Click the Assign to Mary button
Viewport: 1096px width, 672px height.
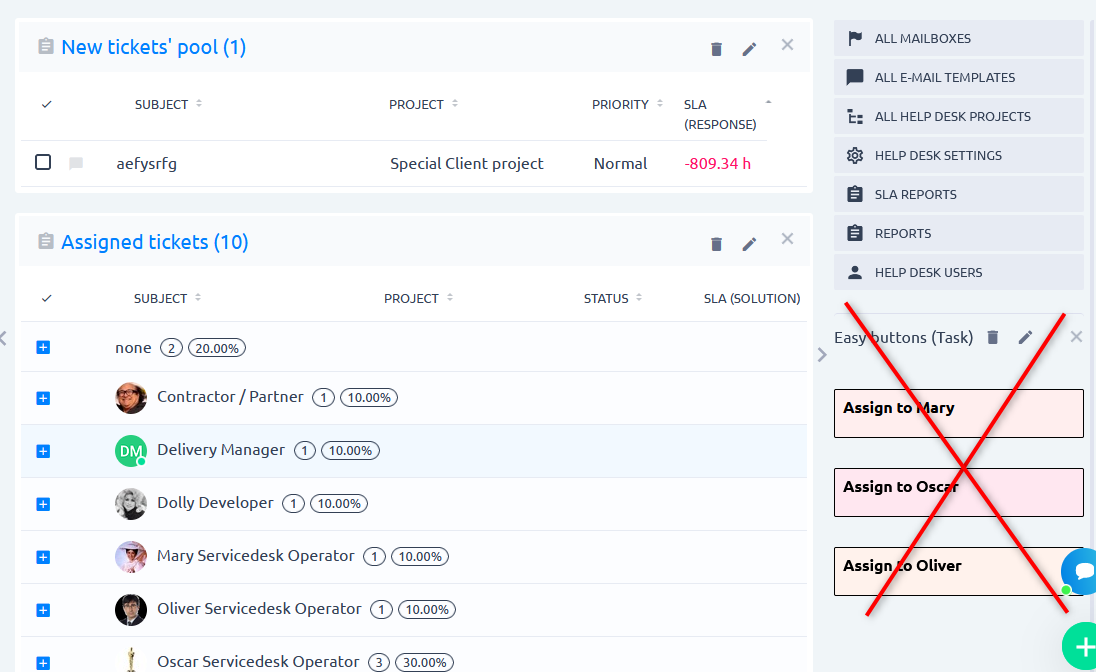tap(958, 413)
